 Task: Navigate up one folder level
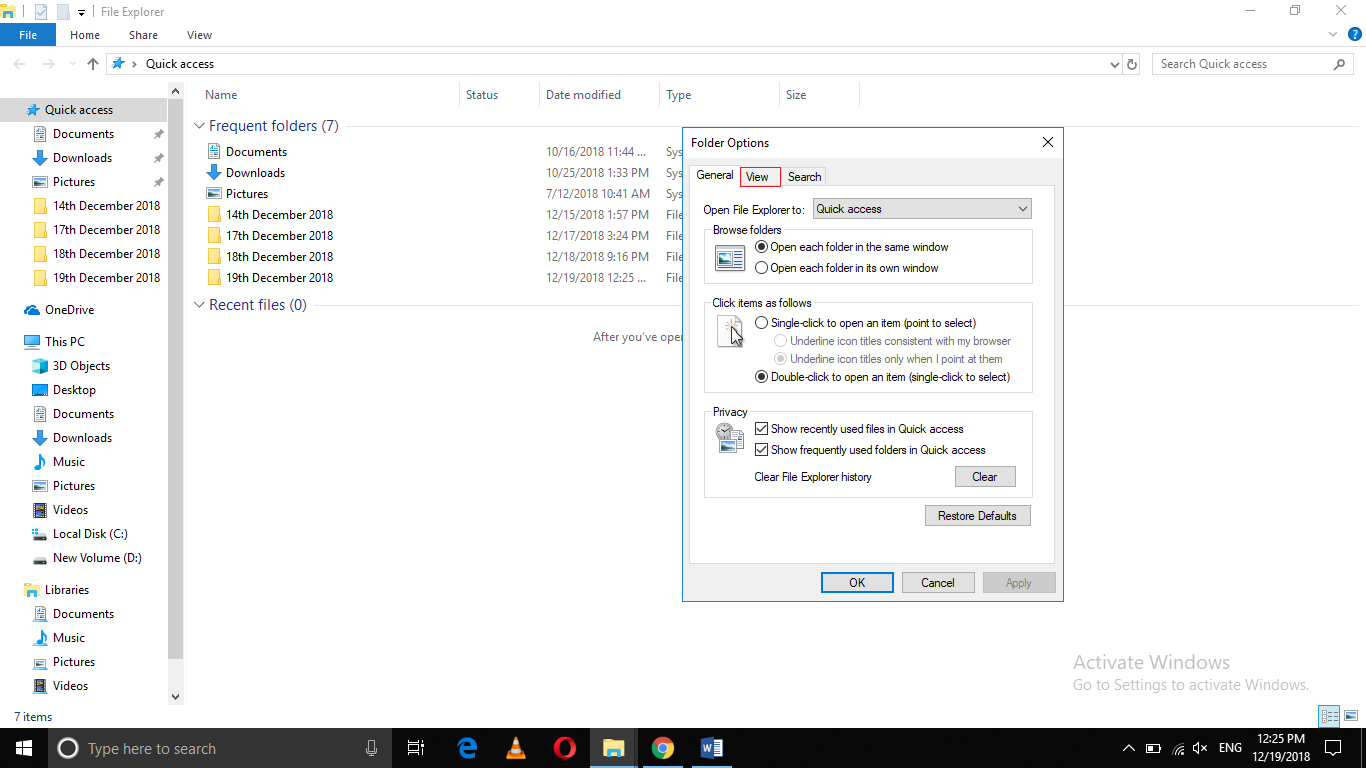[x=92, y=63]
